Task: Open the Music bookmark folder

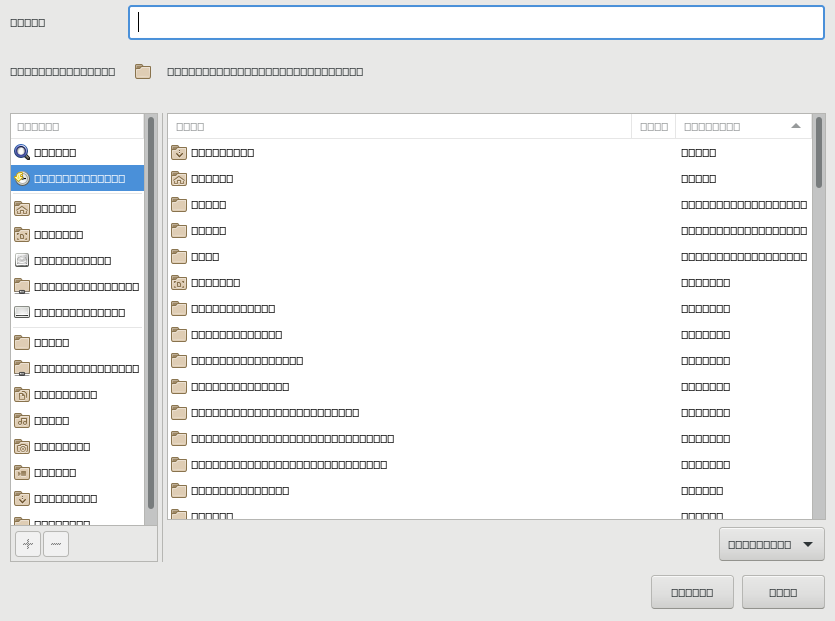Action: 77,421
